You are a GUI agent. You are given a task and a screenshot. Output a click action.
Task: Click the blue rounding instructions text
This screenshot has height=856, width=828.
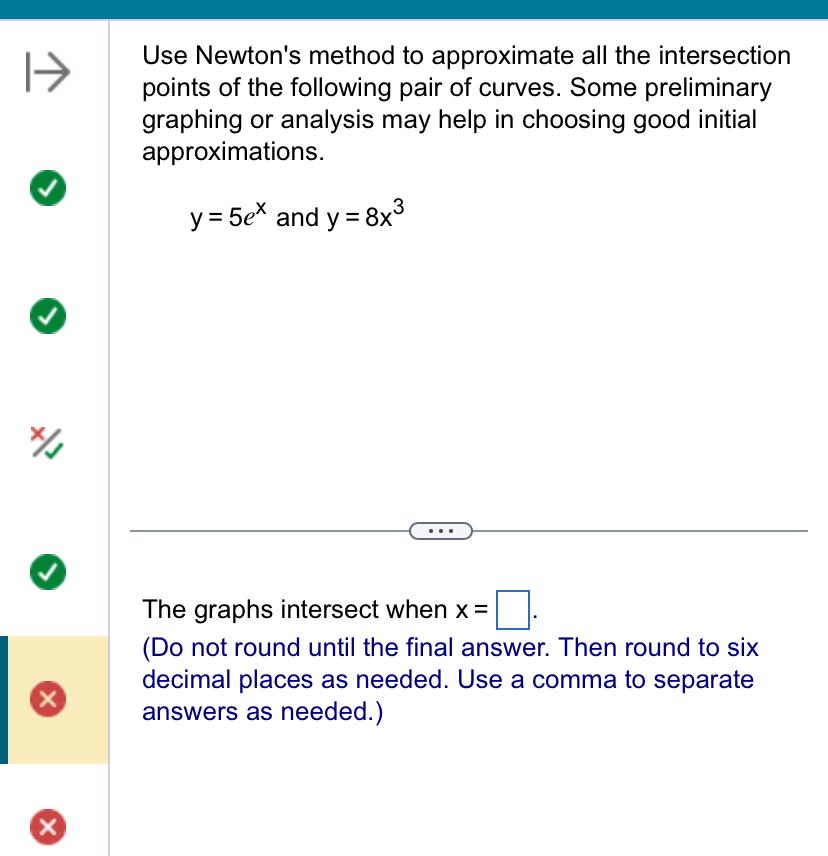tap(450, 679)
